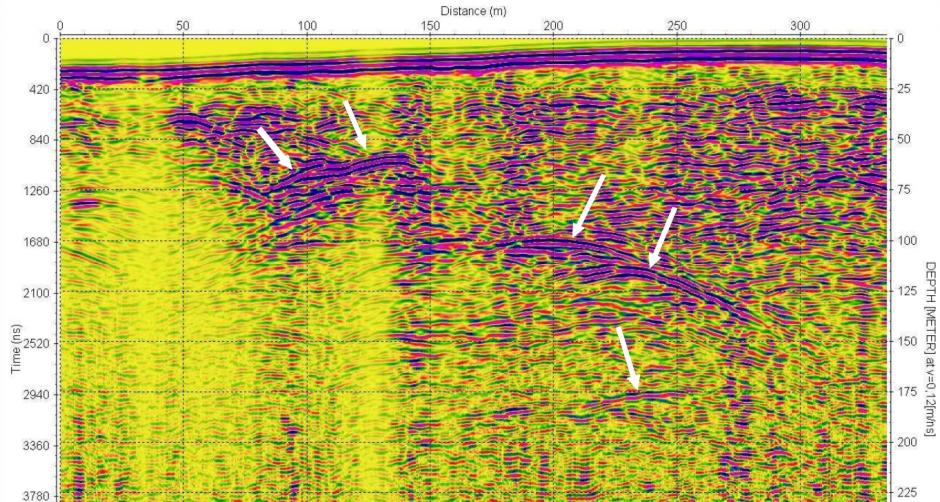Click the 0 tick on the Time axis
Screen dimensions: 940x502
(x=47, y=39)
